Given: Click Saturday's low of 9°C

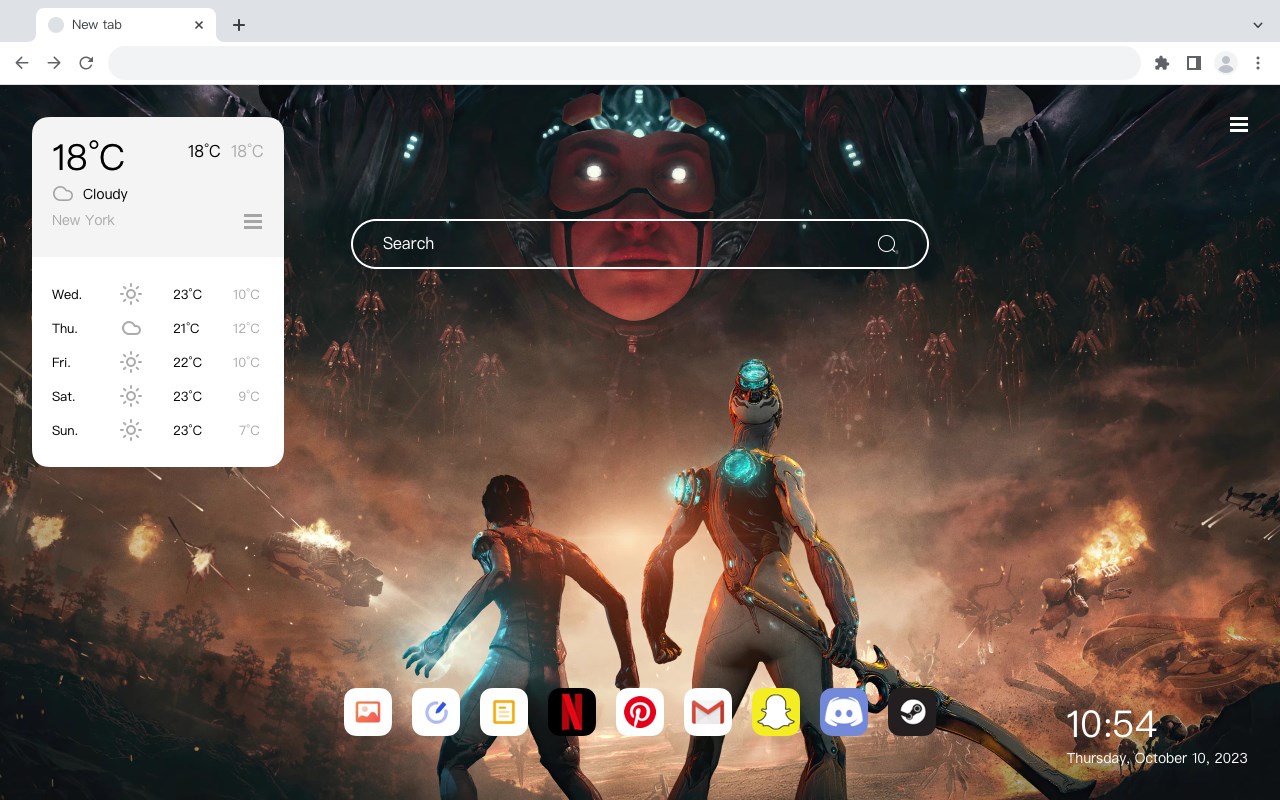Looking at the screenshot, I should pyautogui.click(x=249, y=397).
